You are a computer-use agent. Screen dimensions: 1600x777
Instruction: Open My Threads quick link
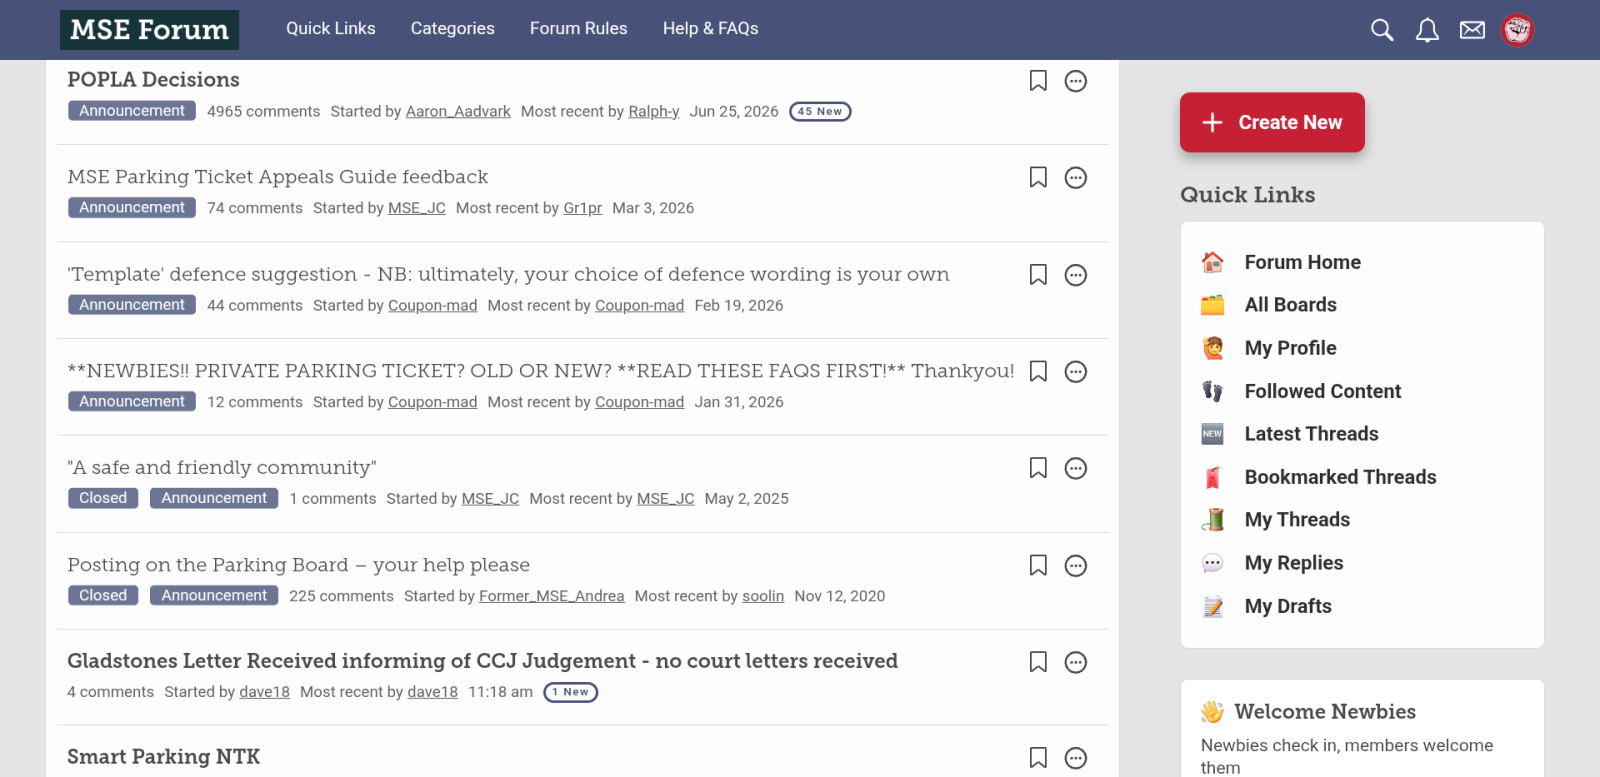click(1297, 520)
